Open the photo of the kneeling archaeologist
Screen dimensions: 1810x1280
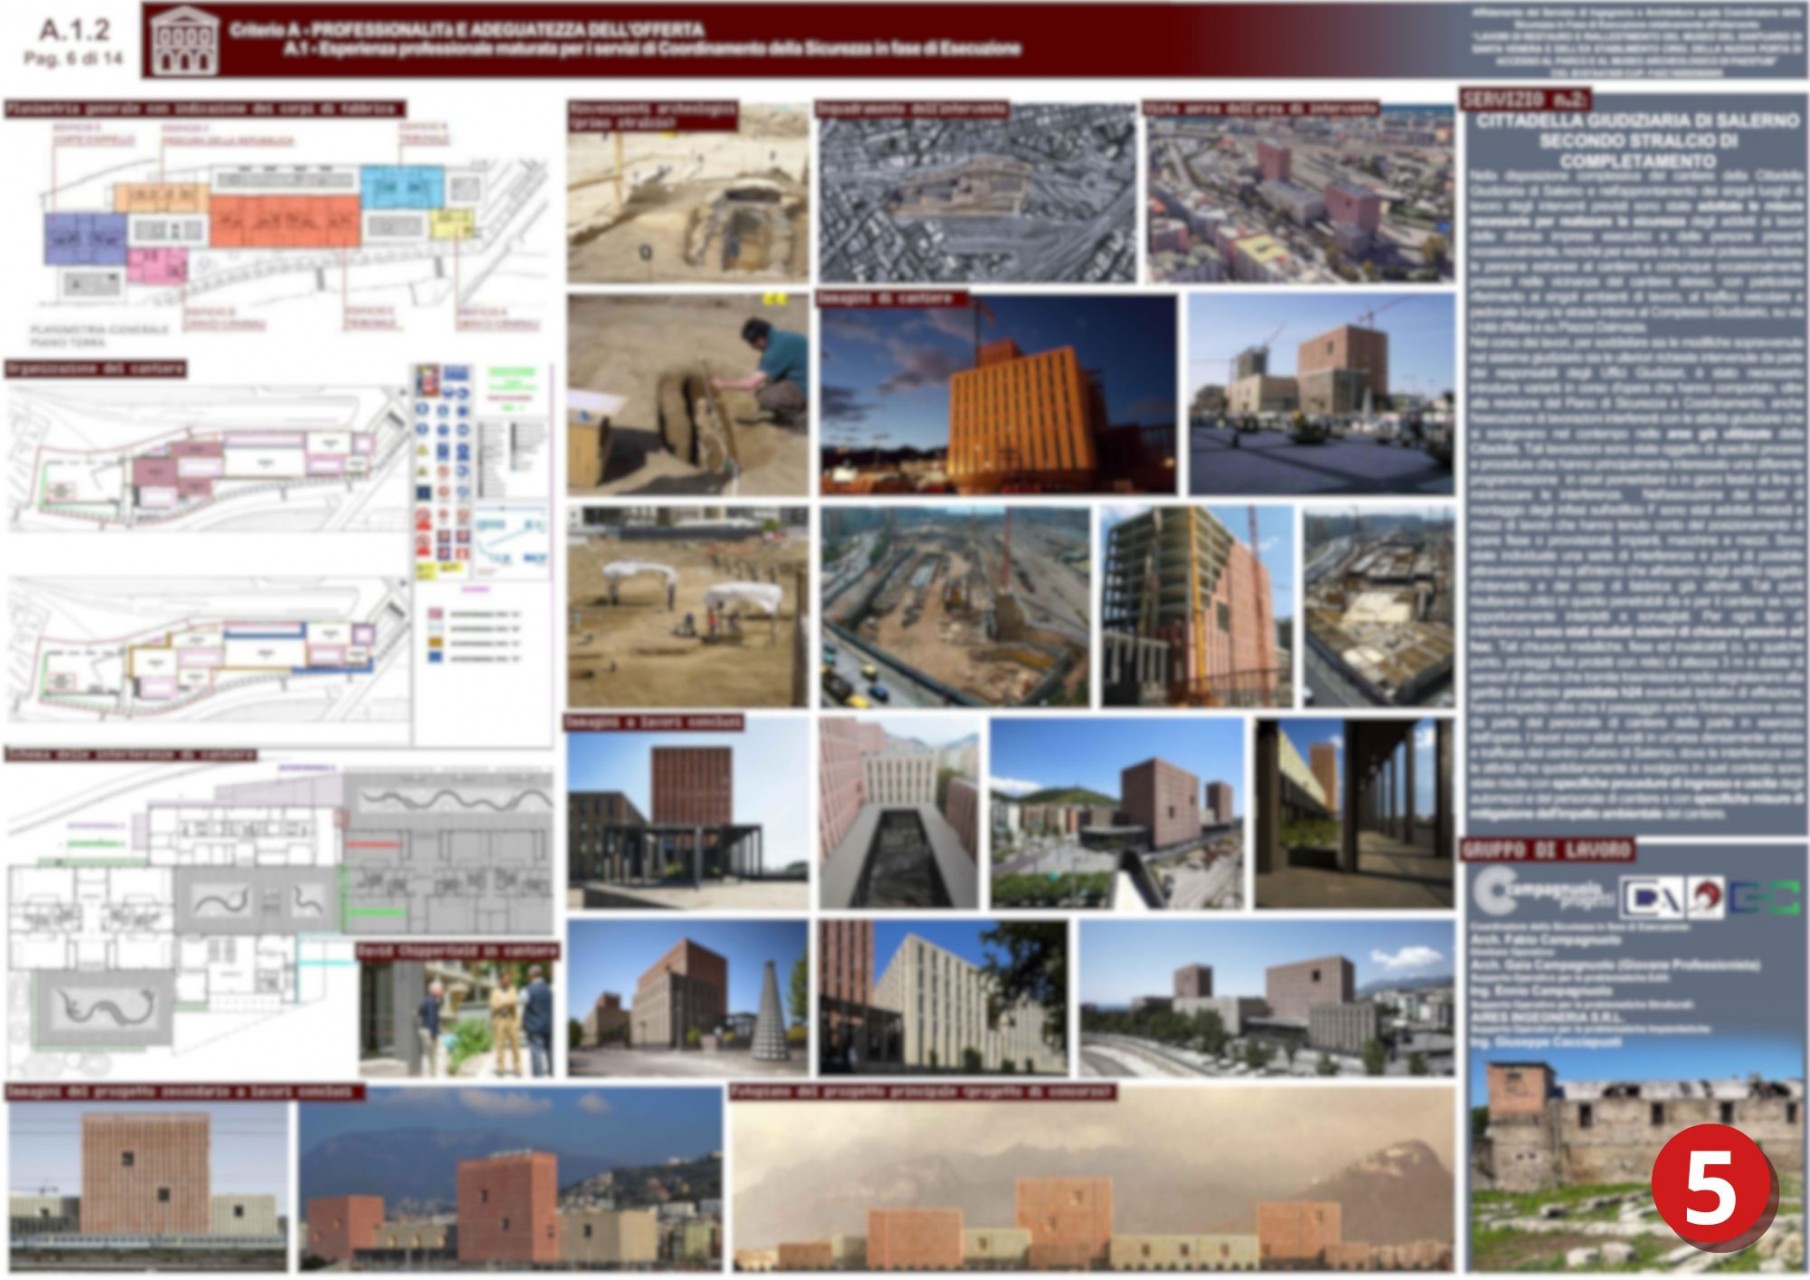pos(688,394)
